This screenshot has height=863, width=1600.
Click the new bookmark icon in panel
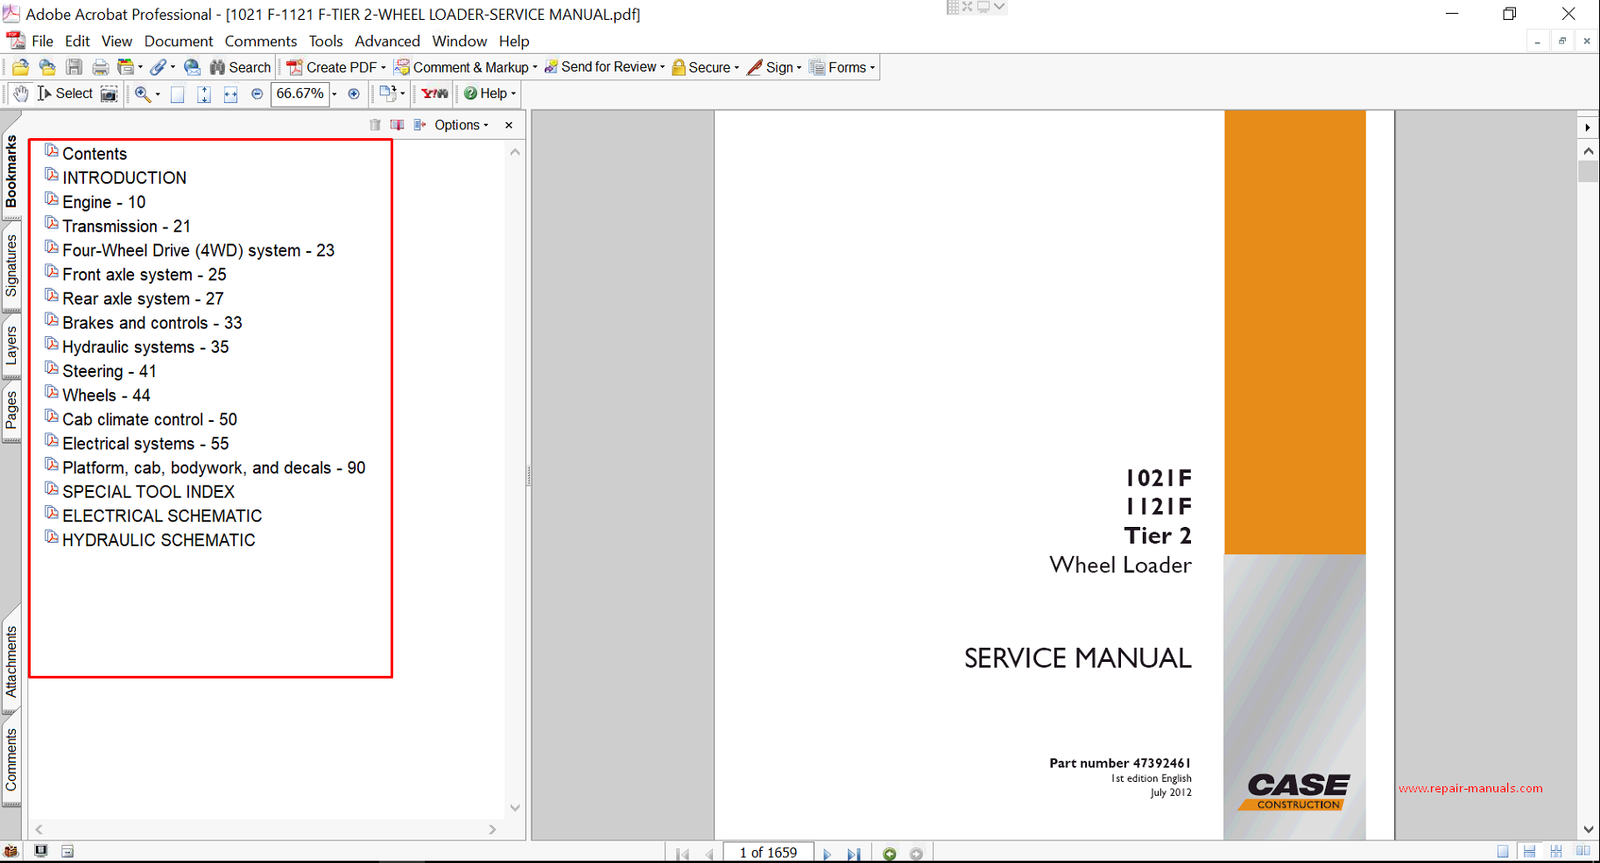point(397,125)
